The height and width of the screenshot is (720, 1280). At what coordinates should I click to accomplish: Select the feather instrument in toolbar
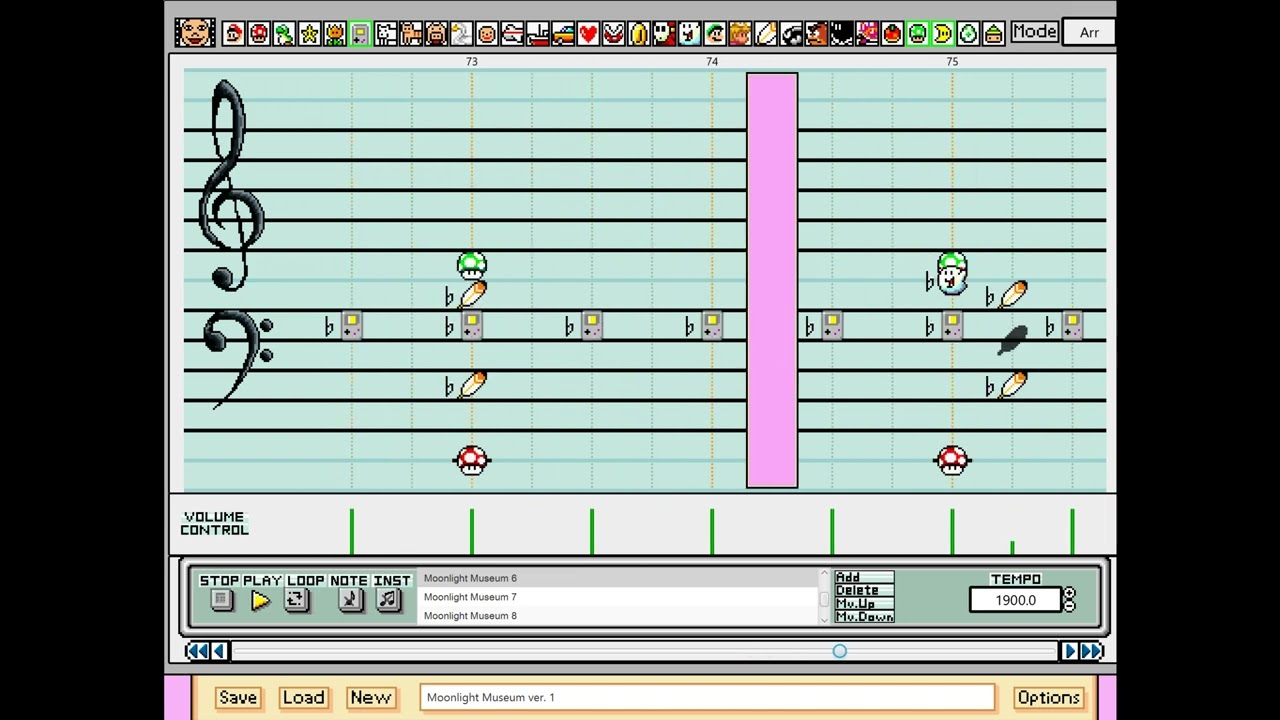pyautogui.click(x=765, y=34)
